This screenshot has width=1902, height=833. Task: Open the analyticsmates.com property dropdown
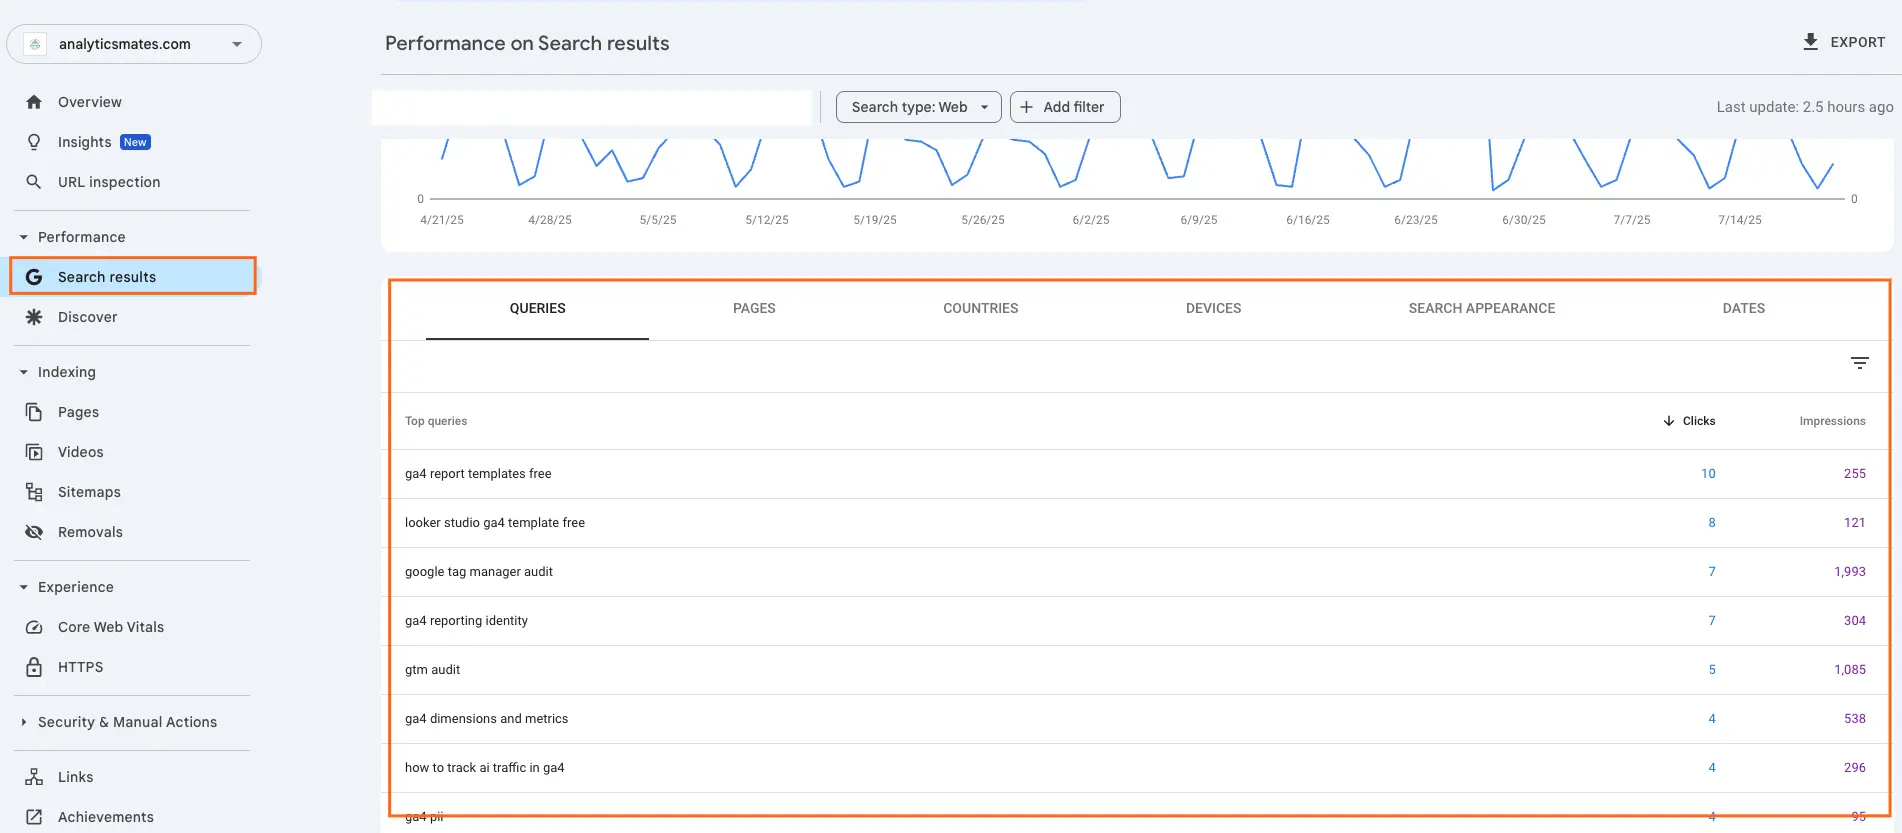[x=134, y=44]
